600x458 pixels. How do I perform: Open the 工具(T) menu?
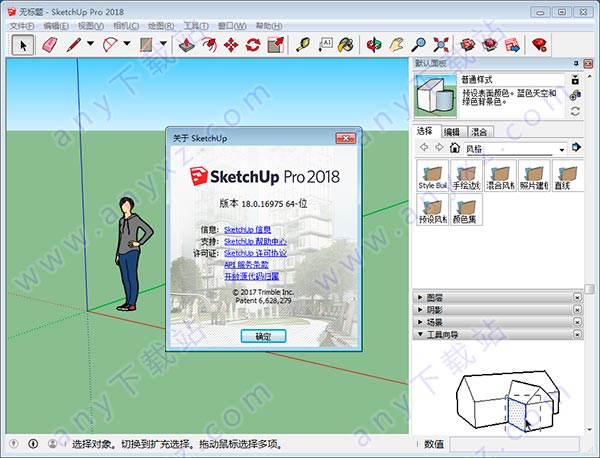click(x=196, y=26)
